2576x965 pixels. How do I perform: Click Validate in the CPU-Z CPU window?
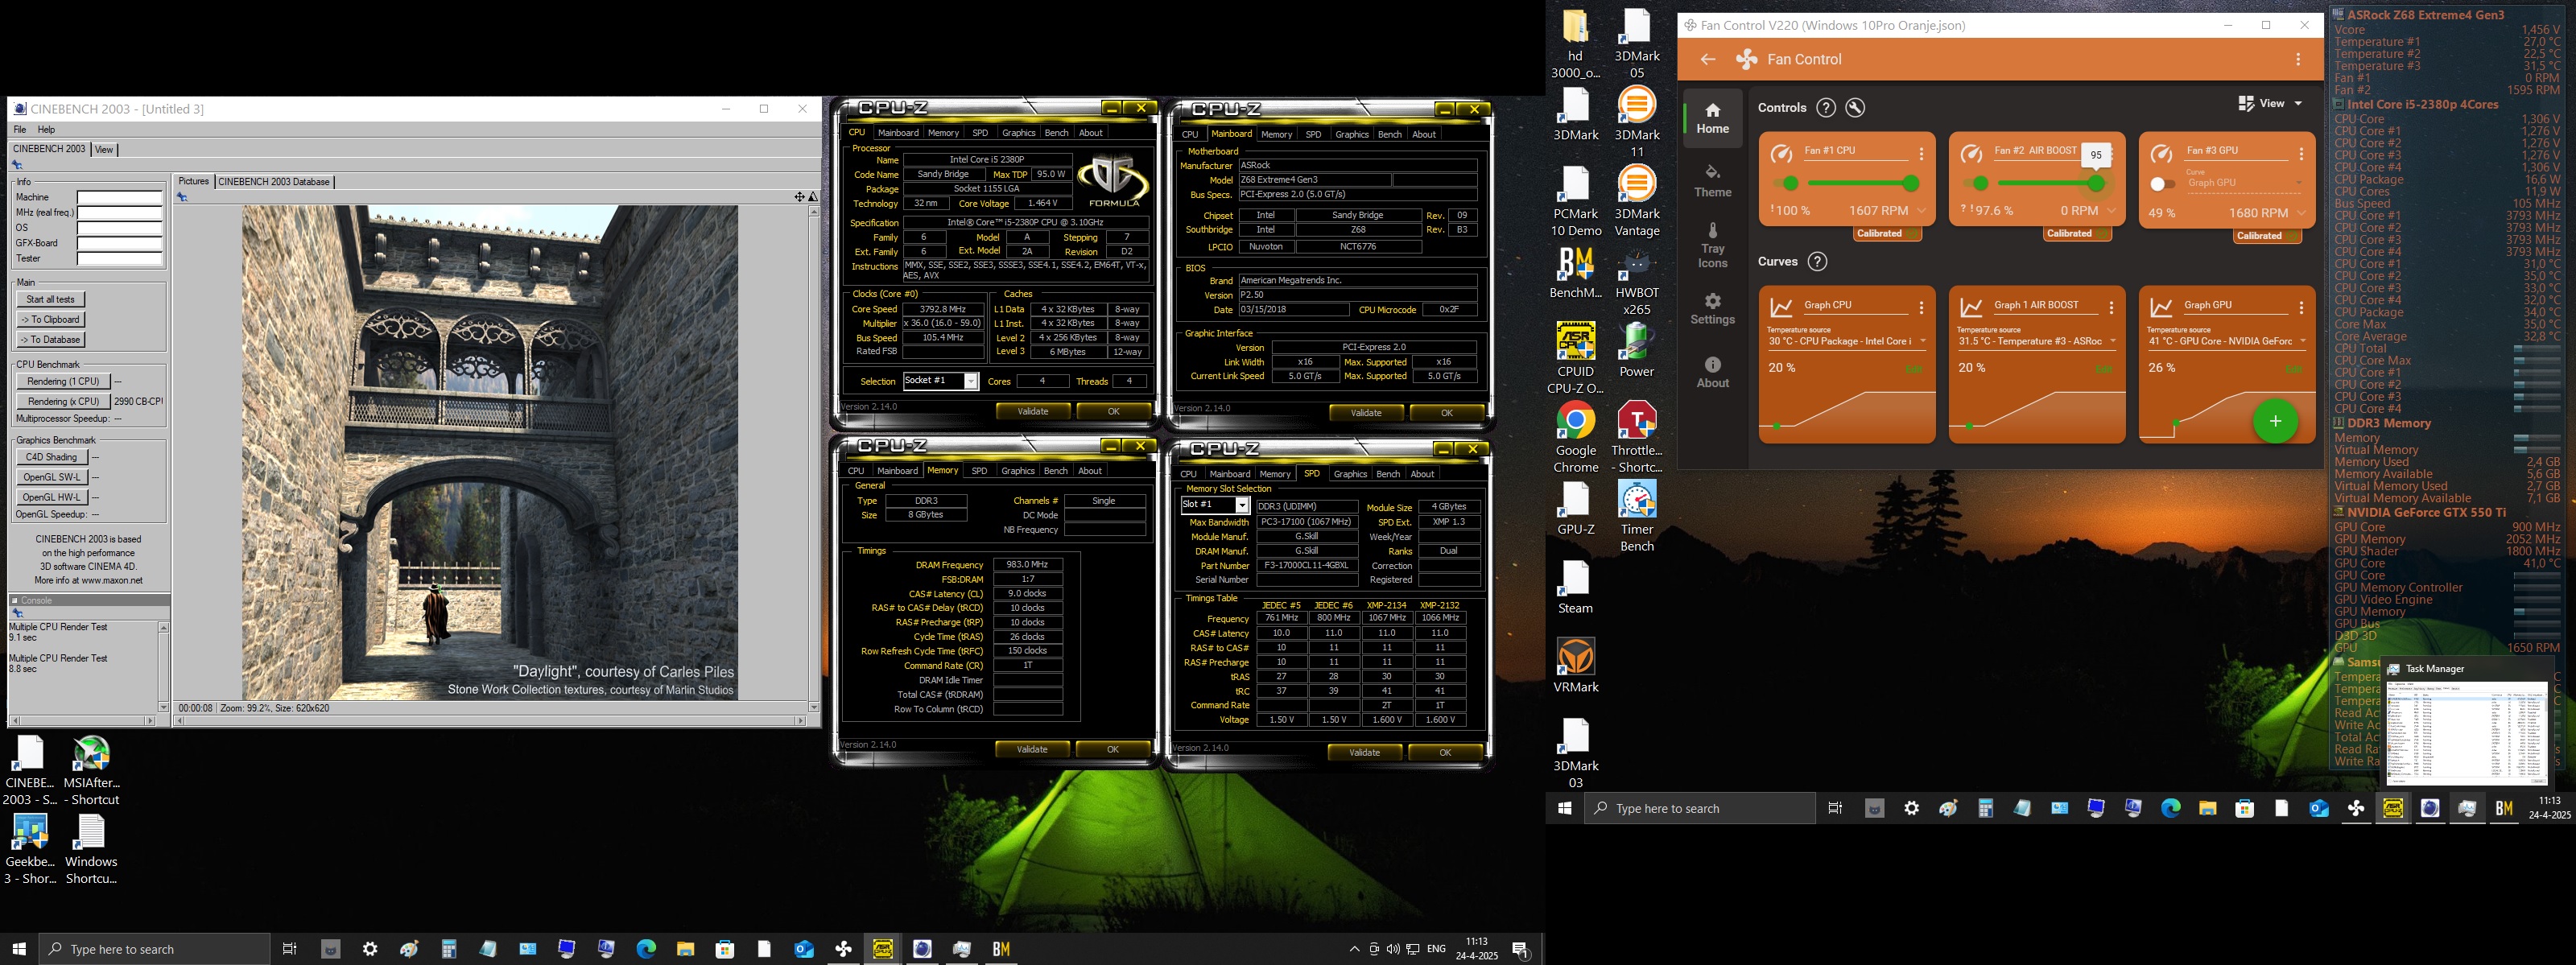click(1033, 411)
